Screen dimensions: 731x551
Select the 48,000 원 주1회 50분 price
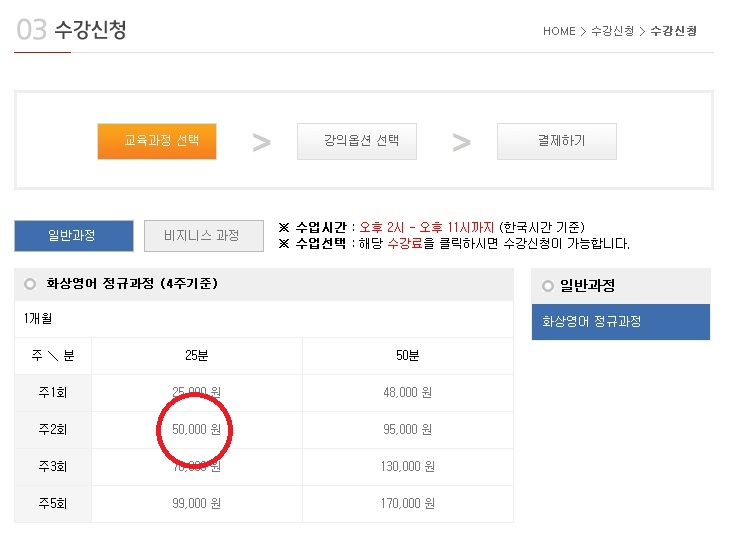[x=407, y=393]
